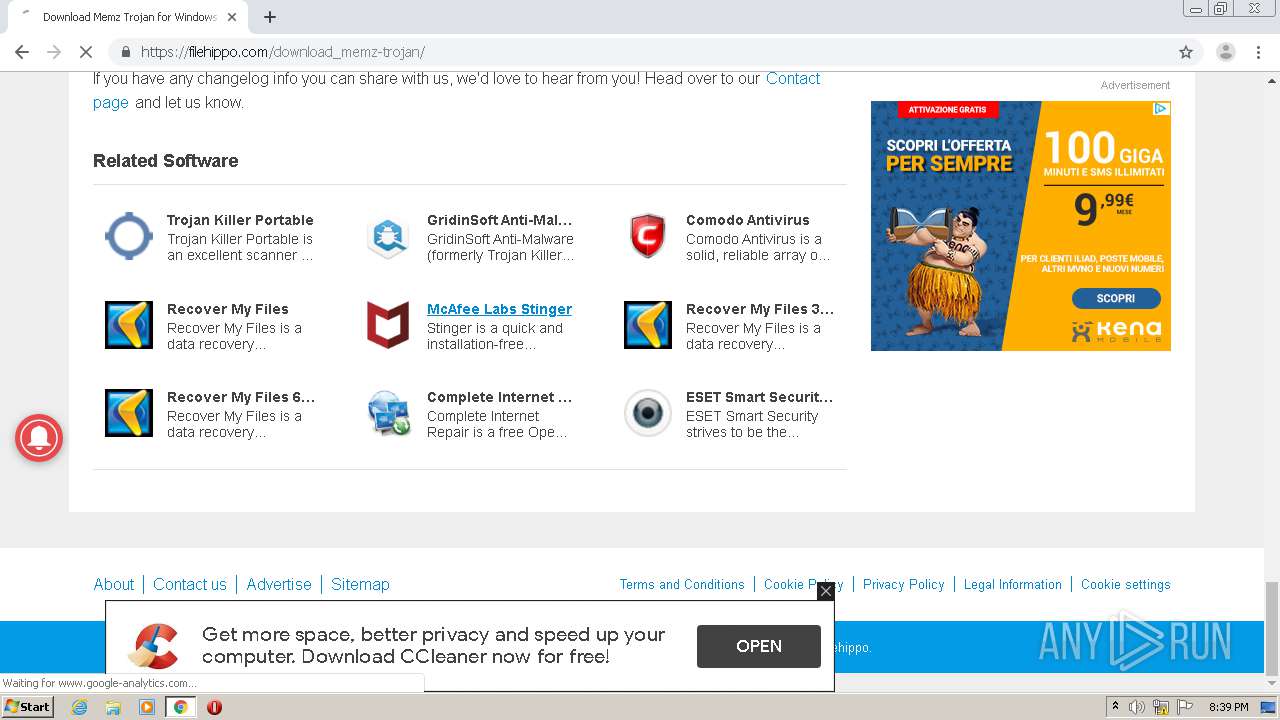
Task: Click OPEN in the CCleaner banner
Action: 759,646
